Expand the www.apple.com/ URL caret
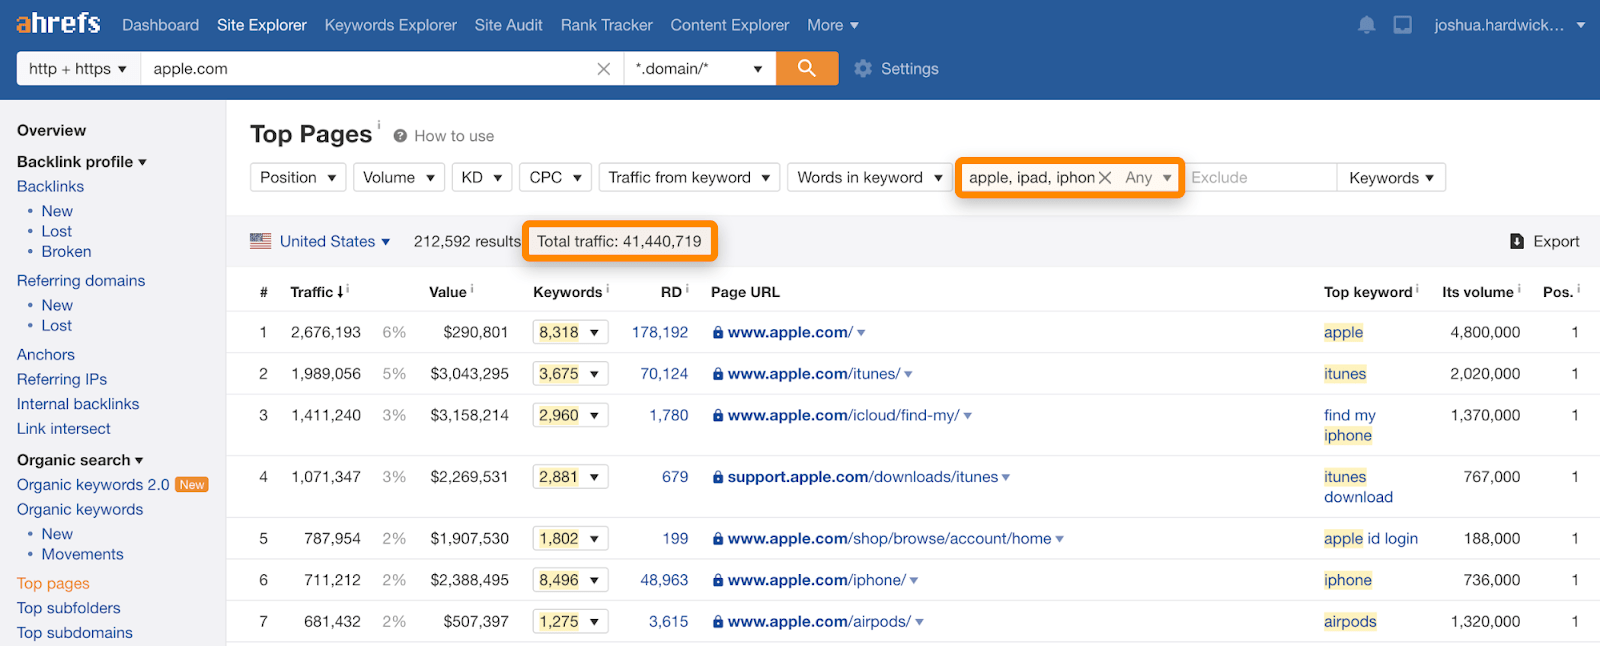 point(861,333)
